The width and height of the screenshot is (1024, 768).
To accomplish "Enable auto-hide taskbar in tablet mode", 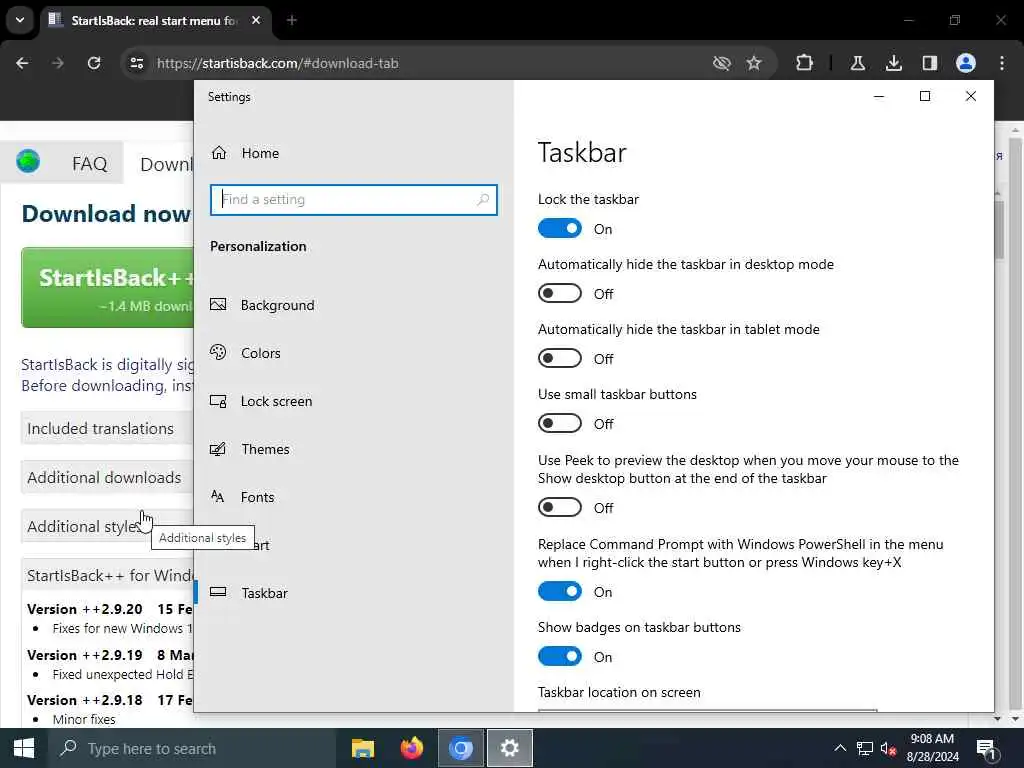I will tap(560, 359).
